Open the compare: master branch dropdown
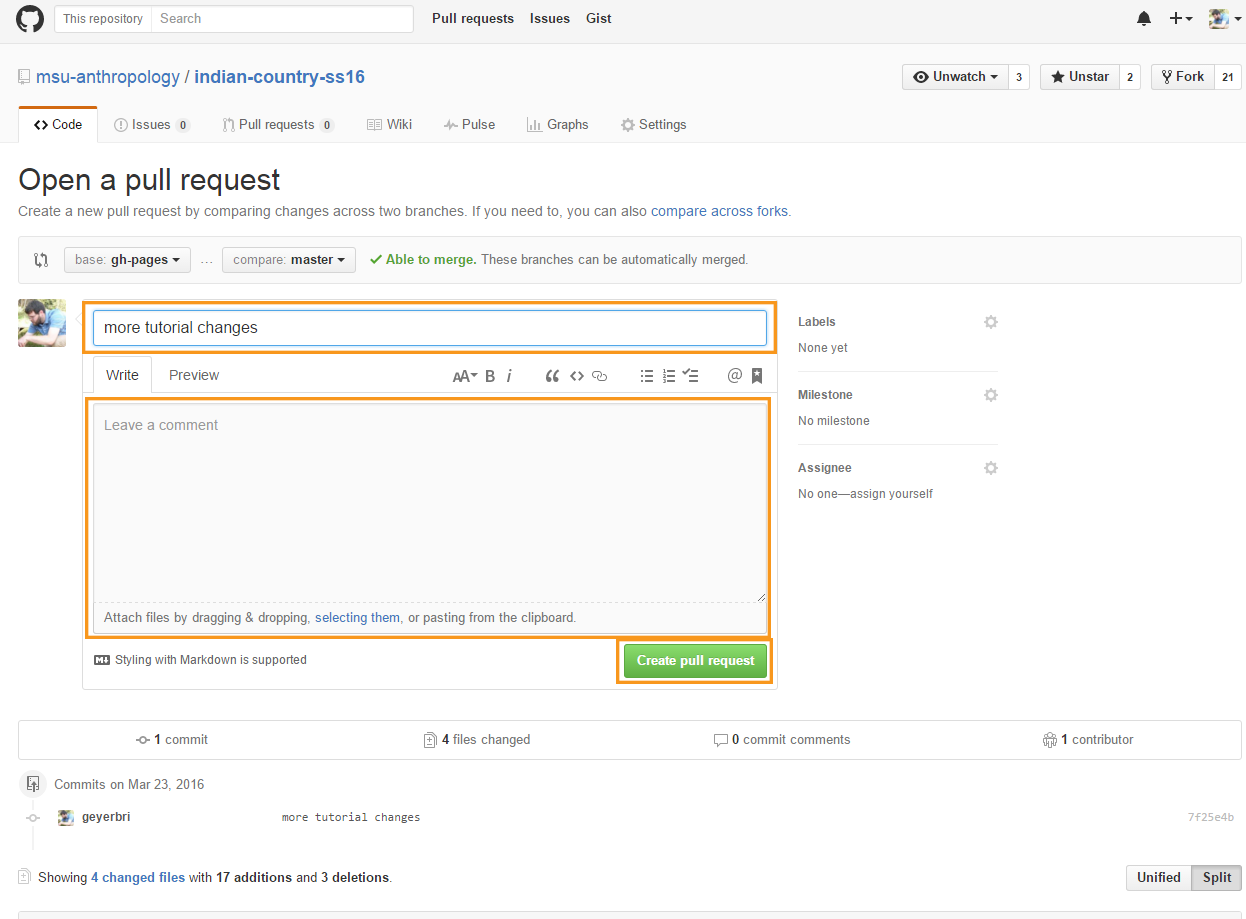Viewport: 1246px width, 919px height. click(x=289, y=260)
